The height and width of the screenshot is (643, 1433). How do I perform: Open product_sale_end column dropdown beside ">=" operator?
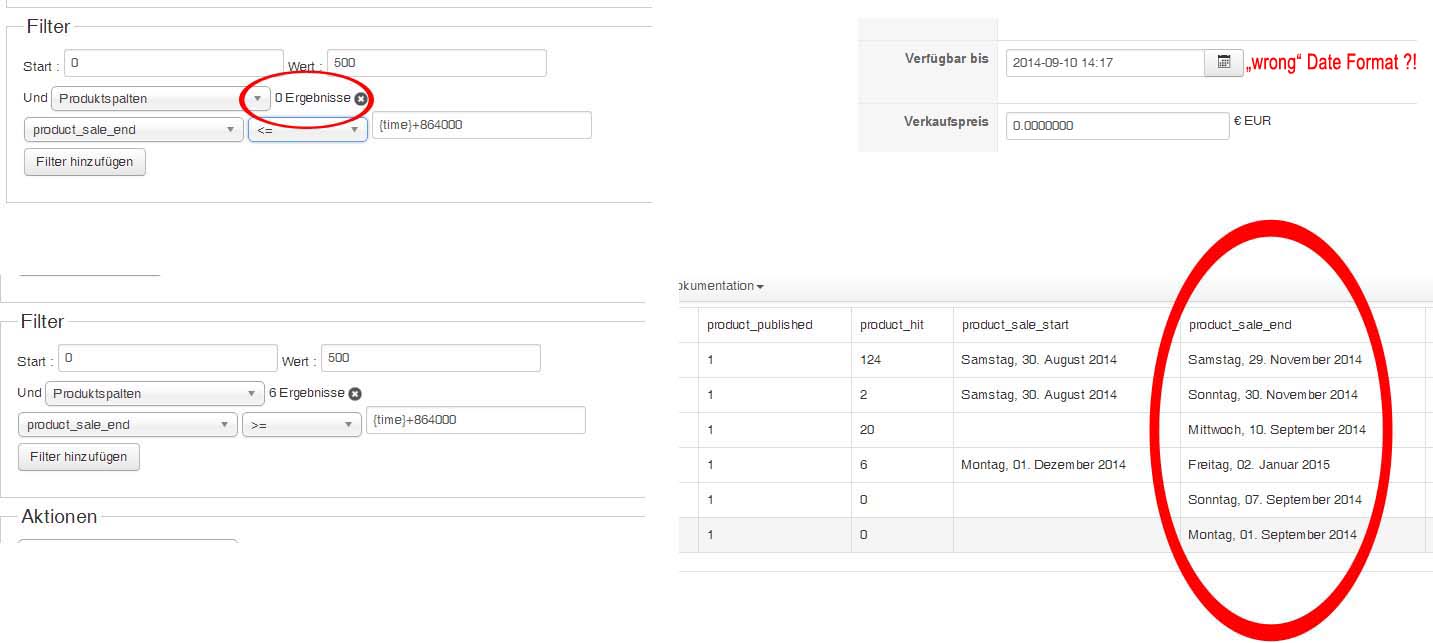[127, 425]
